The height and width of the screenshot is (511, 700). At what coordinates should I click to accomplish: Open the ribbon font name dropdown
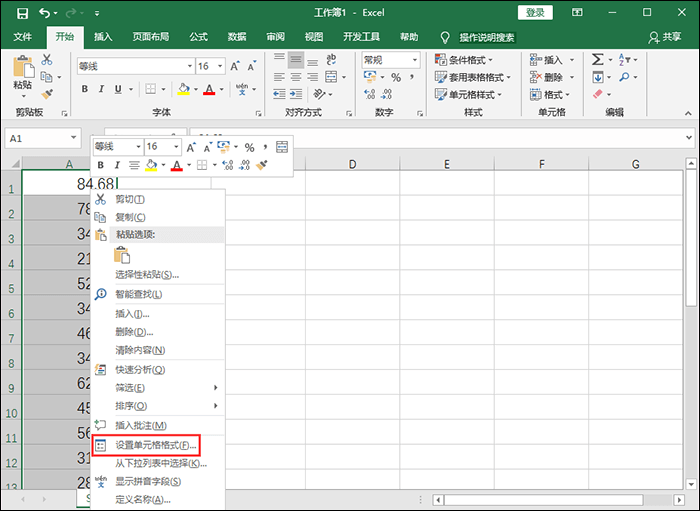pyautogui.click(x=190, y=66)
